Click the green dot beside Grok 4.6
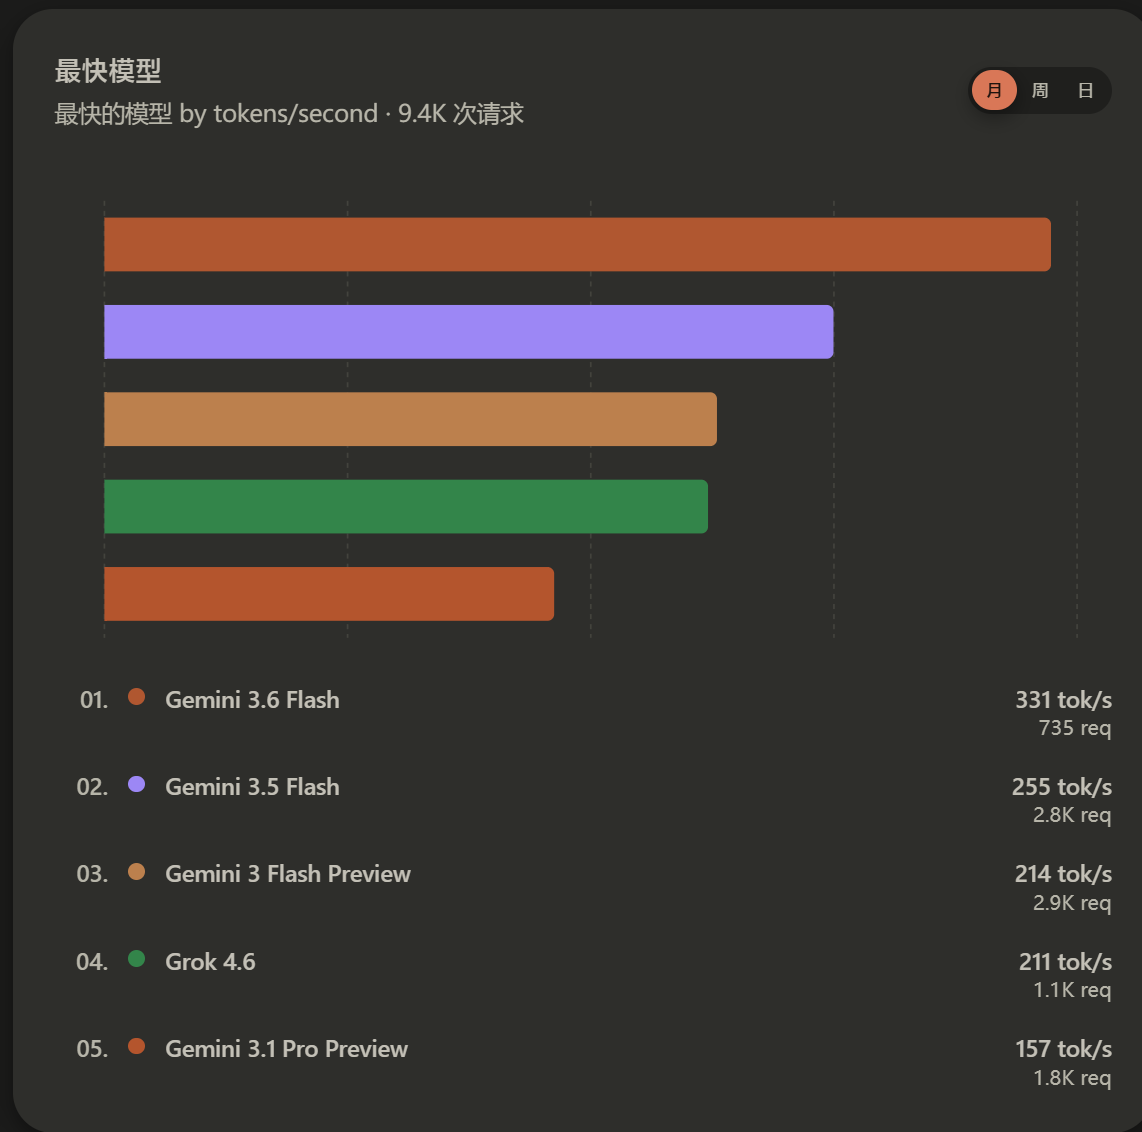This screenshot has width=1142, height=1132. pos(136,959)
